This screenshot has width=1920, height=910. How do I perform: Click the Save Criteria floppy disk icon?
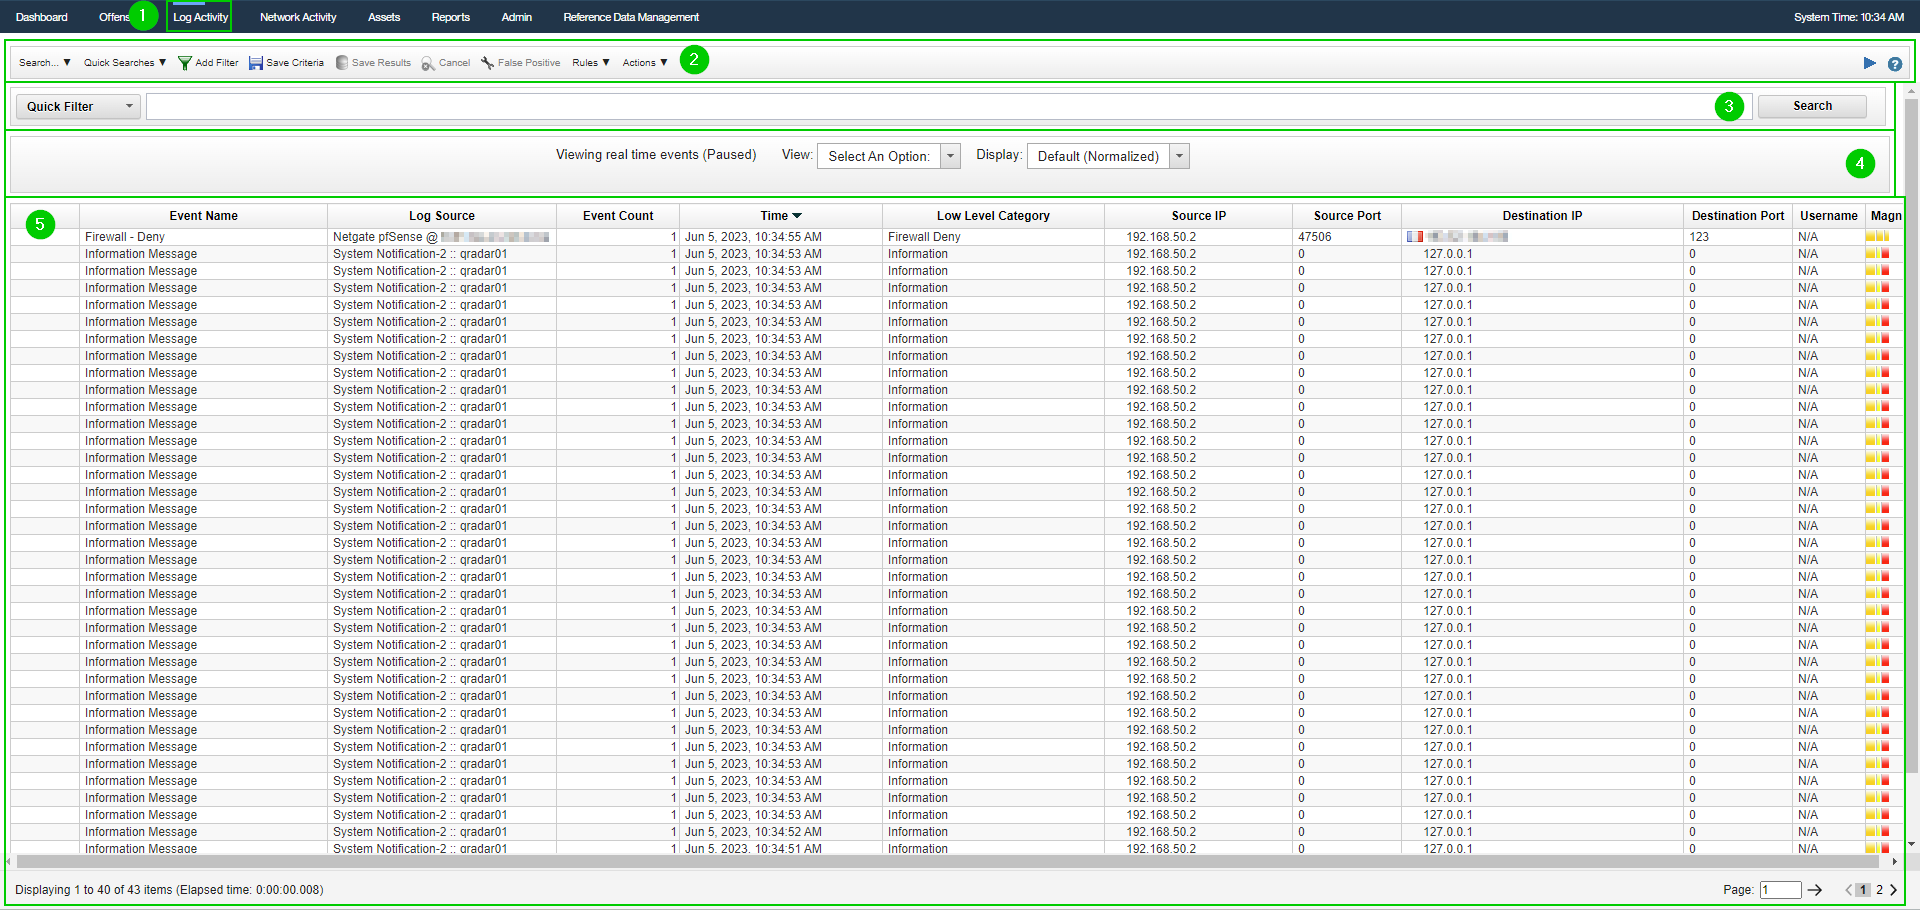coord(256,63)
